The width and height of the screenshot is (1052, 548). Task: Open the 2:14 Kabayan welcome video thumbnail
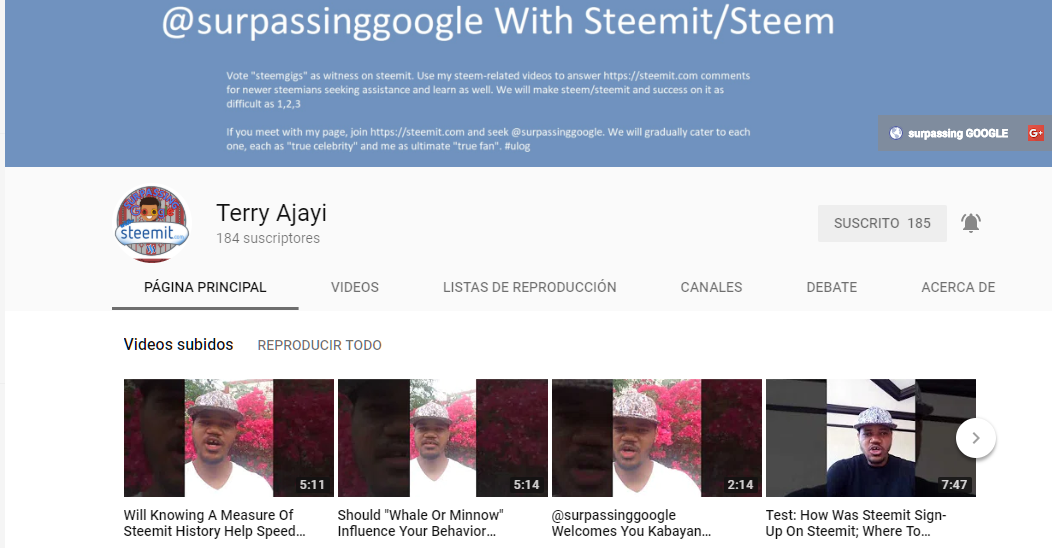tap(657, 438)
